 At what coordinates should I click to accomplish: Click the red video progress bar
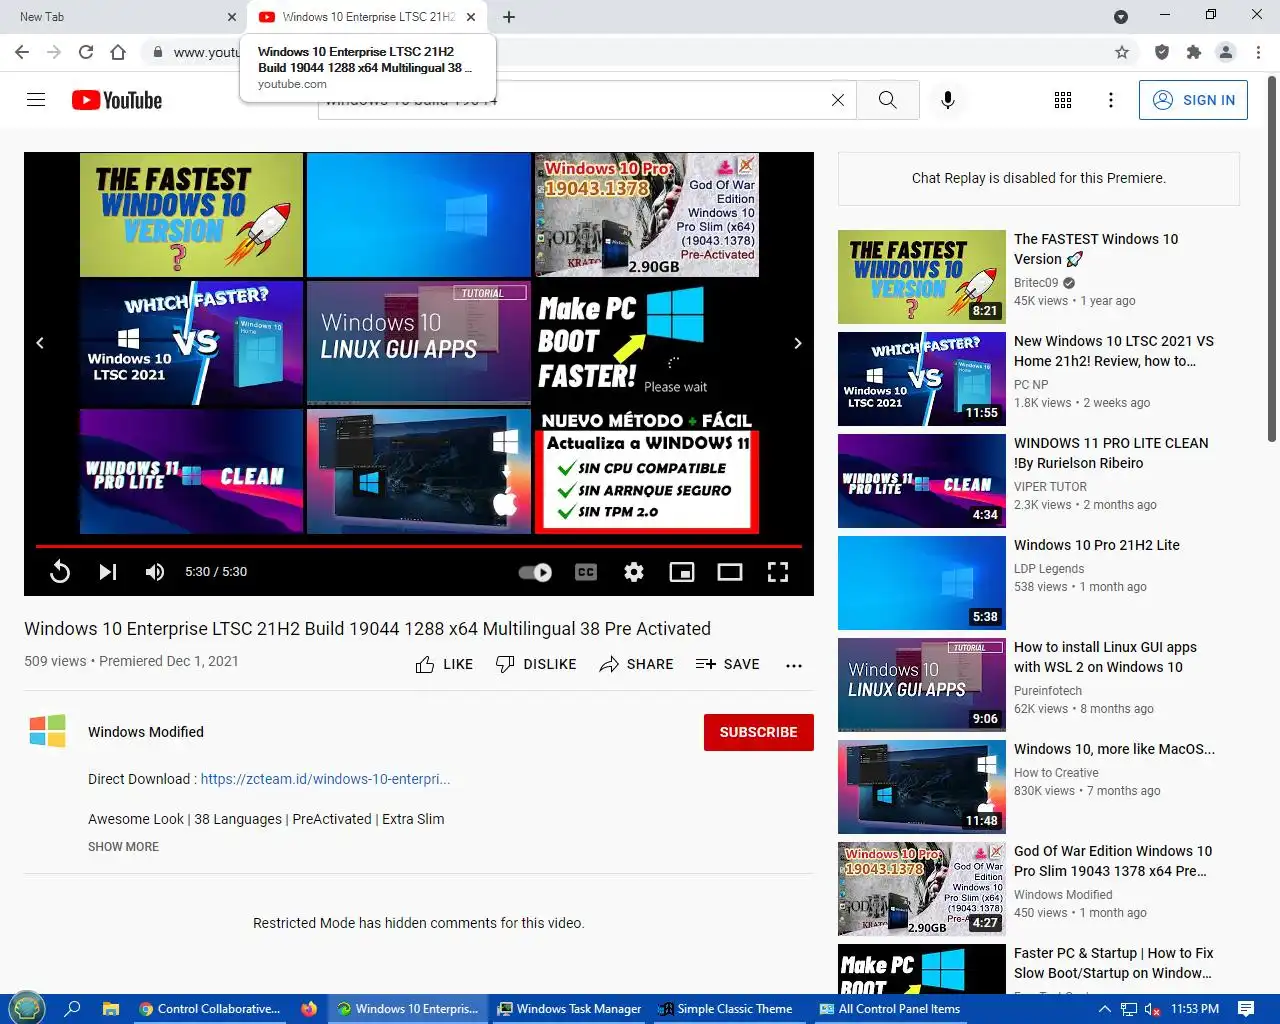pos(419,546)
